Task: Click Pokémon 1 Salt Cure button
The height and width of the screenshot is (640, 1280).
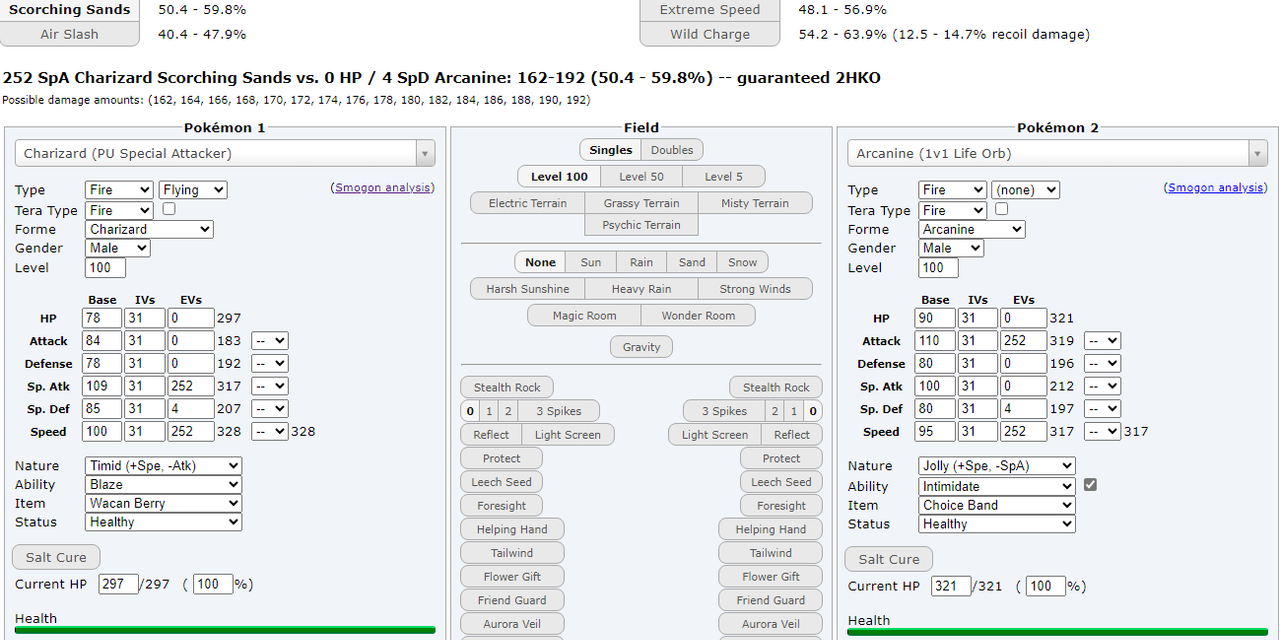Action: [x=56, y=558]
